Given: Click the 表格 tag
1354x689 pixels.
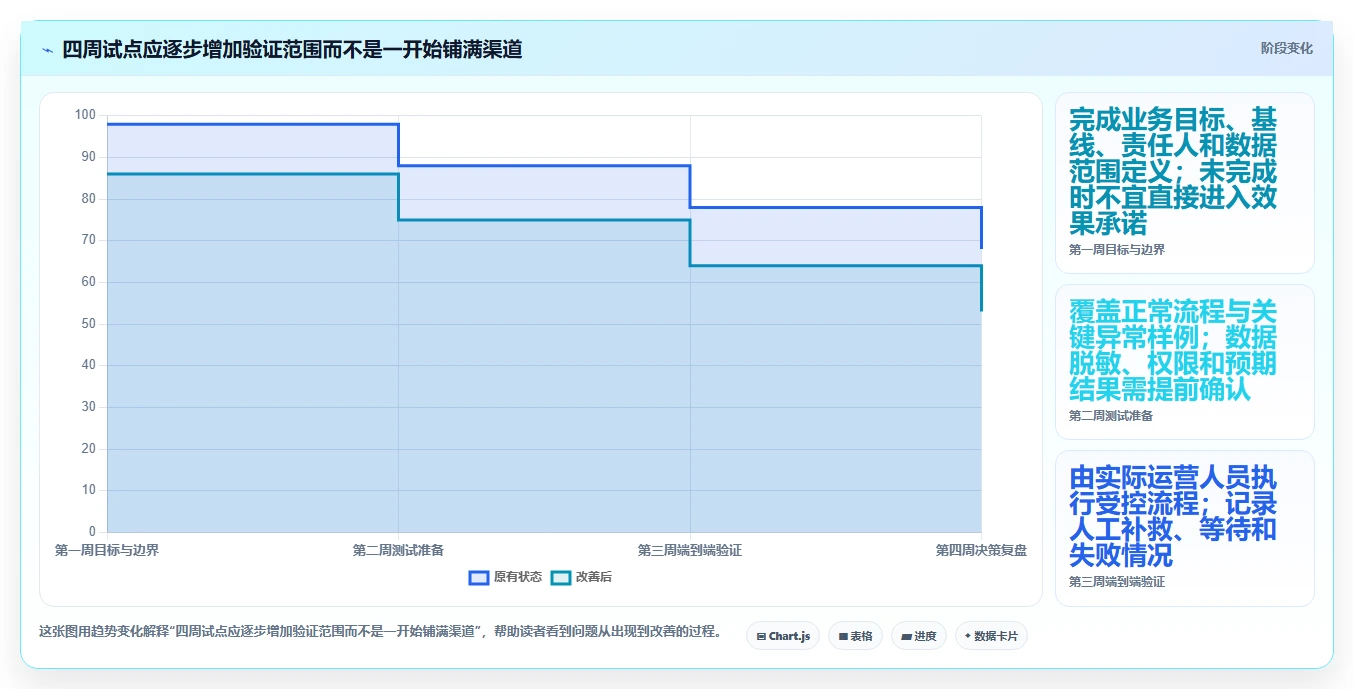Looking at the screenshot, I should click(x=855, y=636).
